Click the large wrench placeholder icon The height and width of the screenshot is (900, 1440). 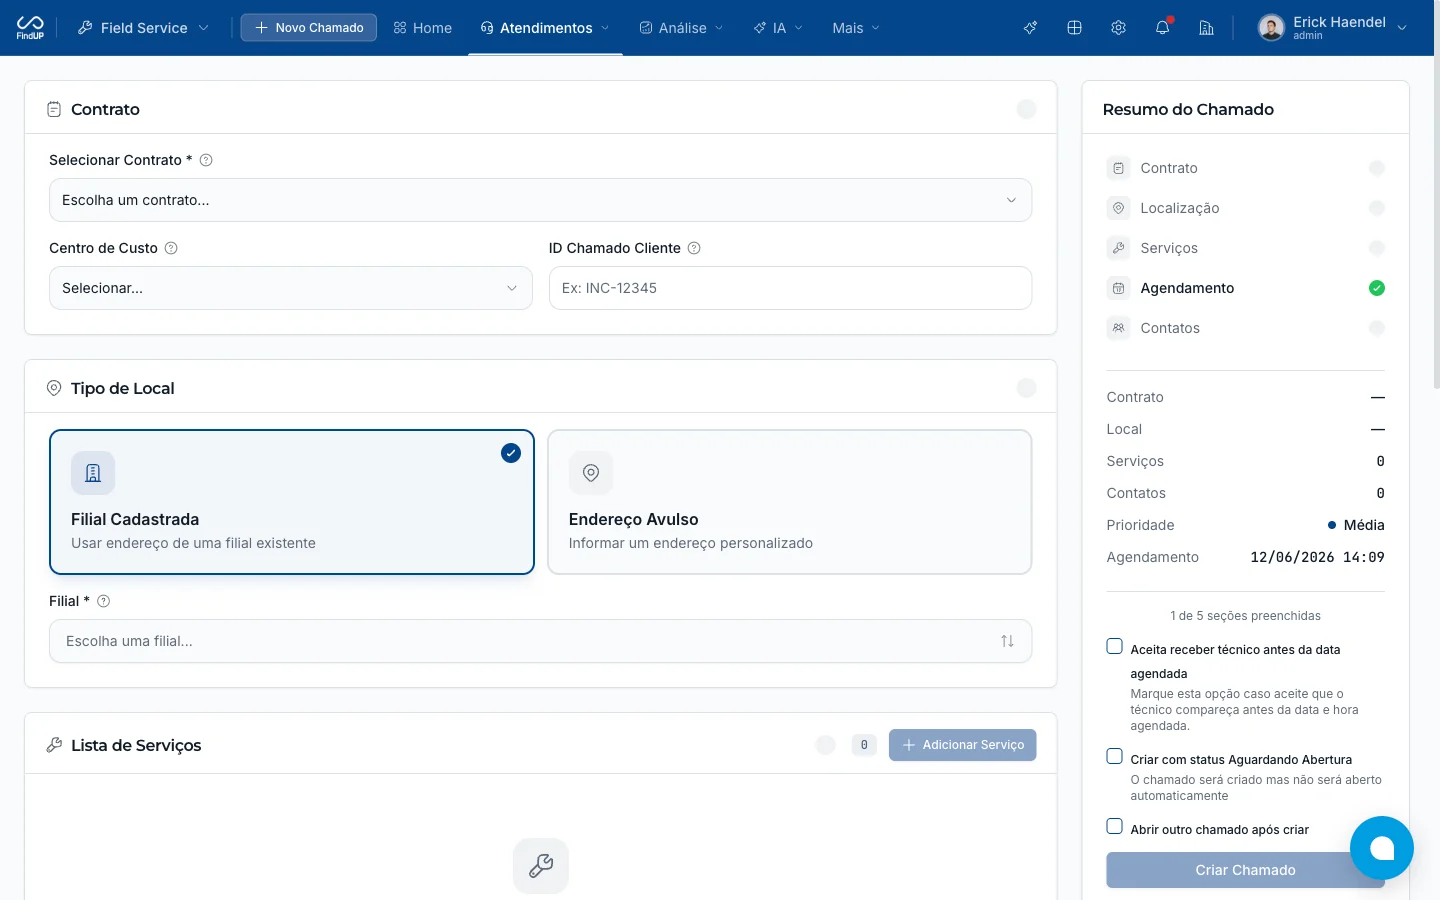[541, 866]
